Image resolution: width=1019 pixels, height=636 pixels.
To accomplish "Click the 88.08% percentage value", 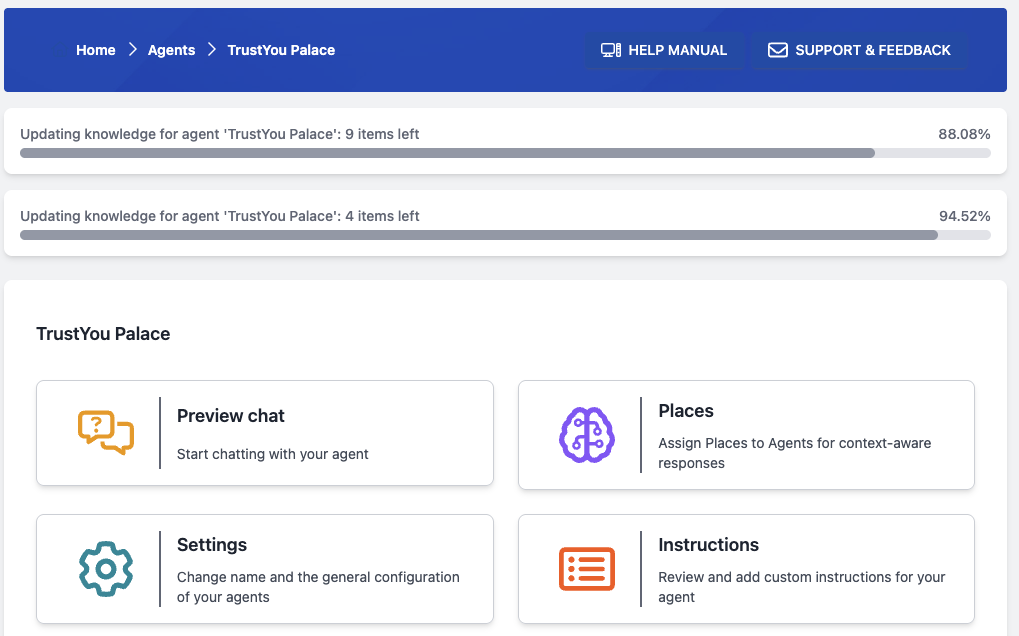I will point(964,134).
